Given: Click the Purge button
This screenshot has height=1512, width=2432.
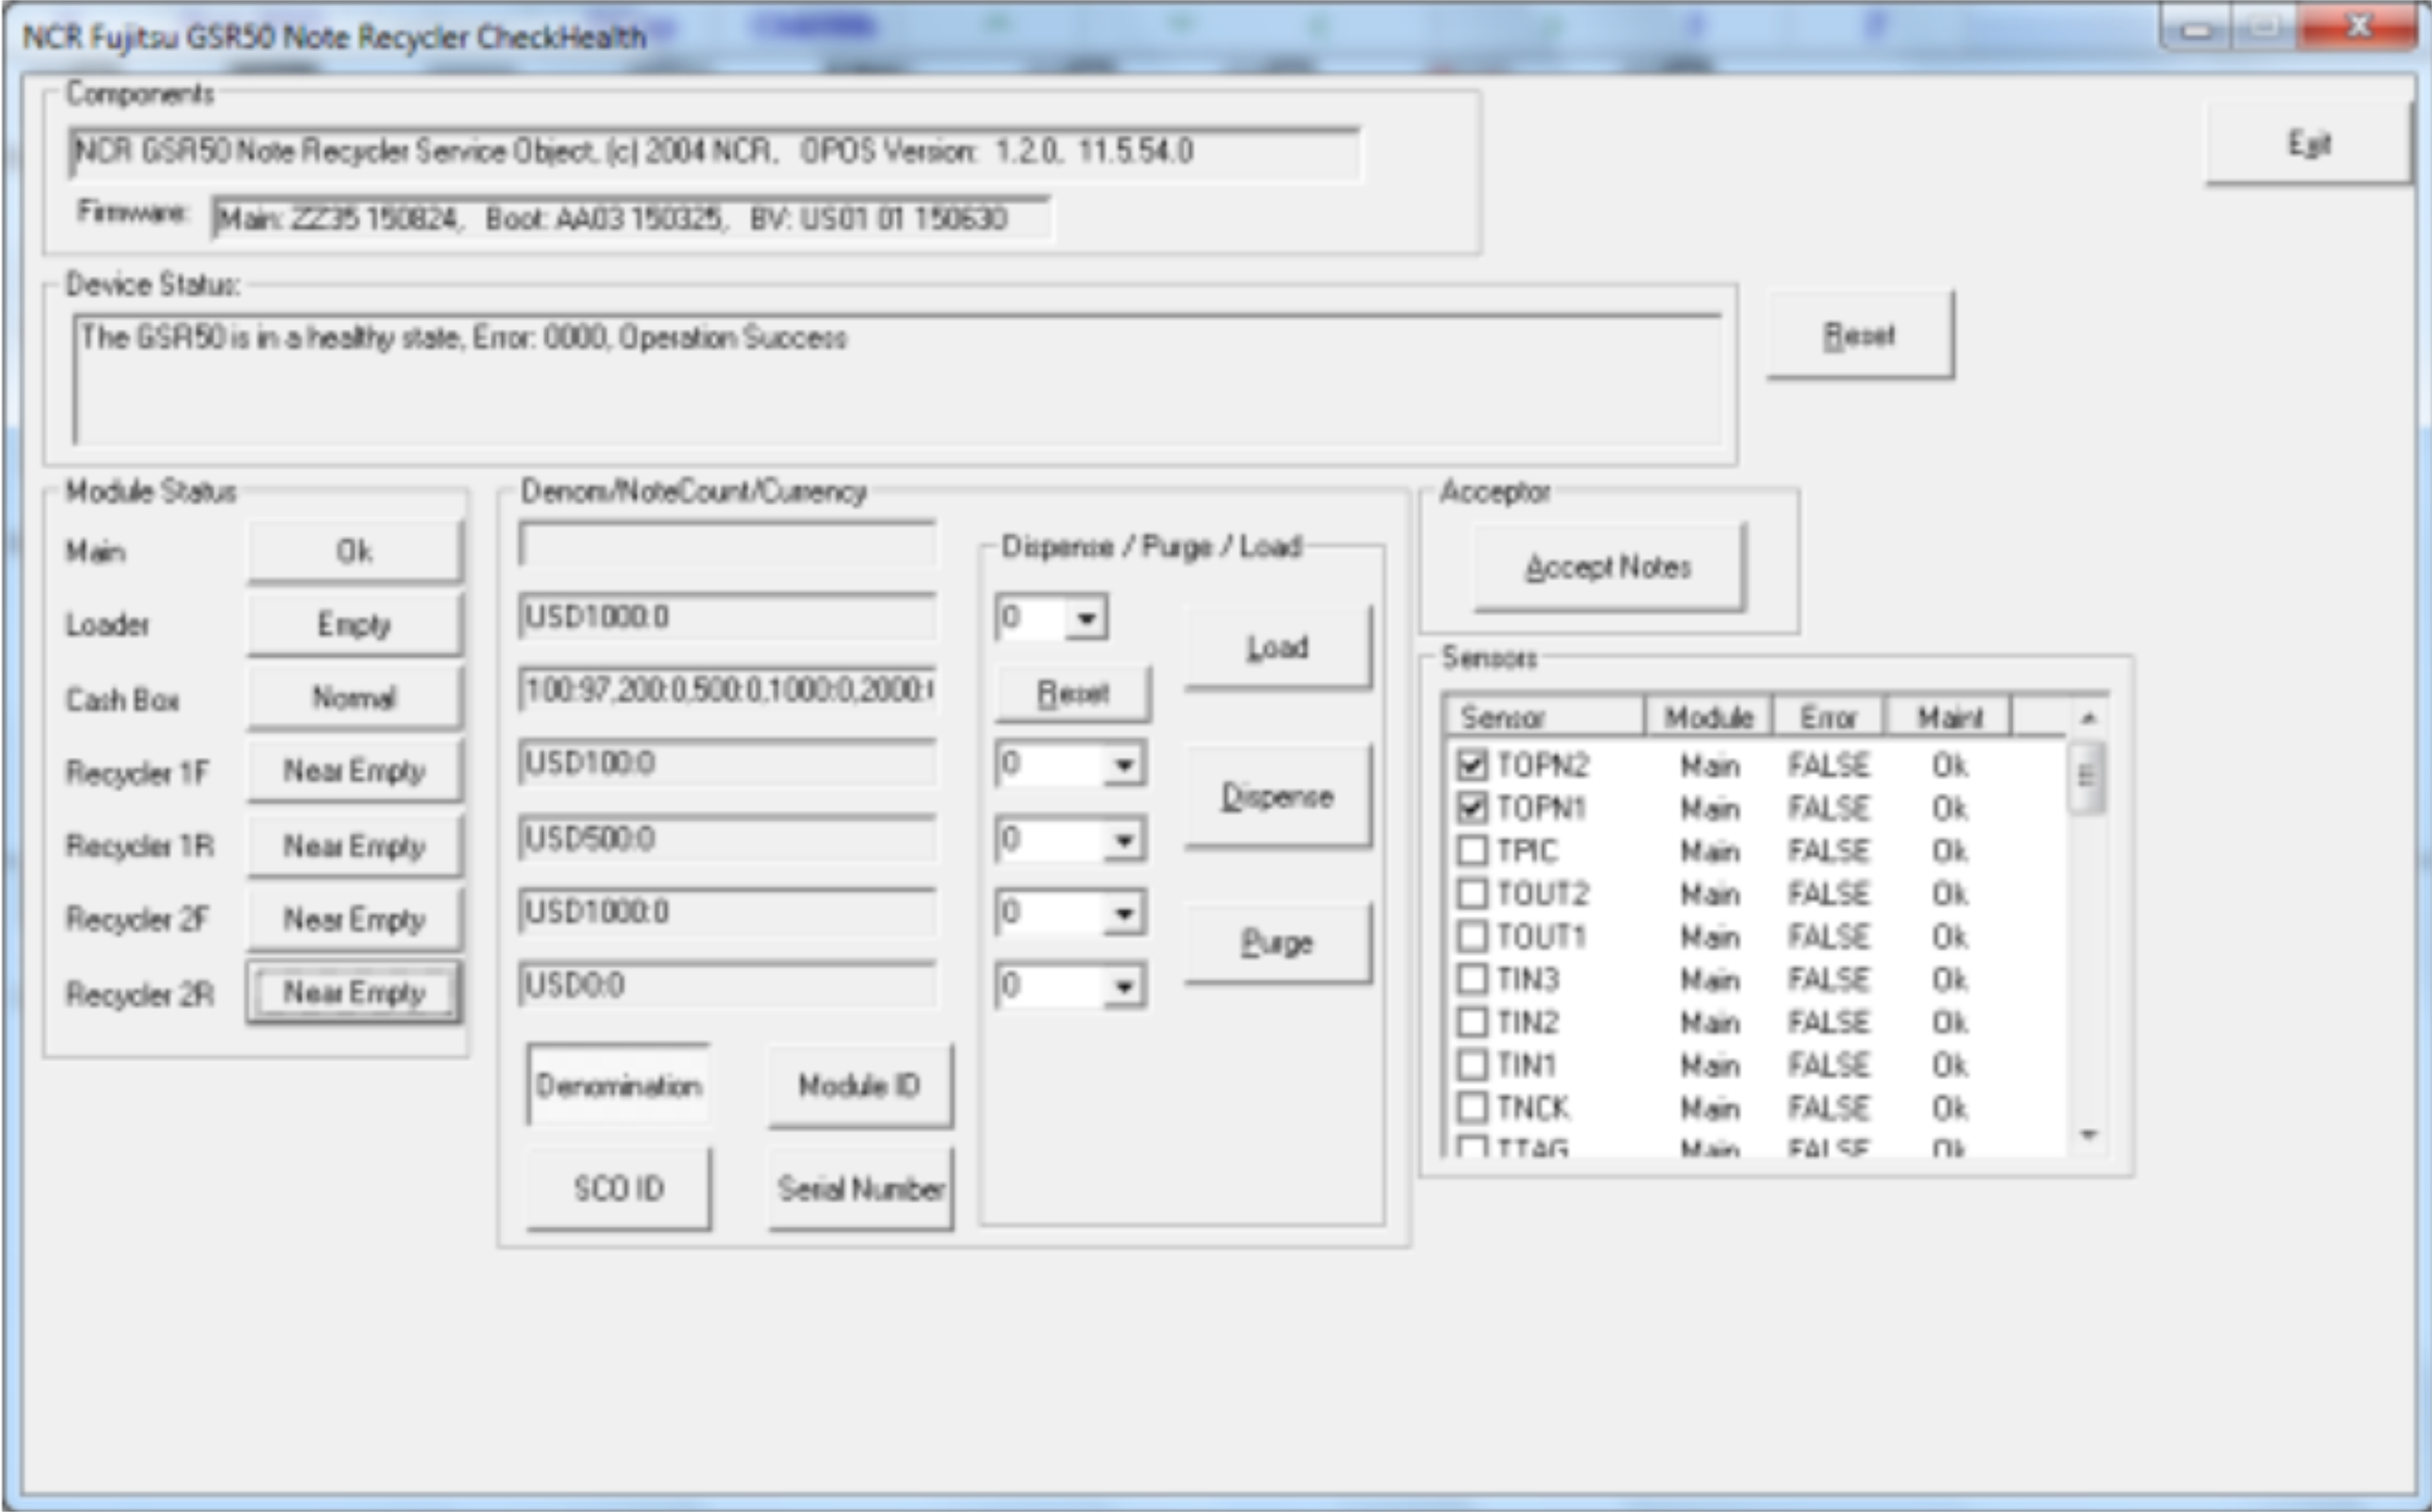Looking at the screenshot, I should [x=1278, y=943].
